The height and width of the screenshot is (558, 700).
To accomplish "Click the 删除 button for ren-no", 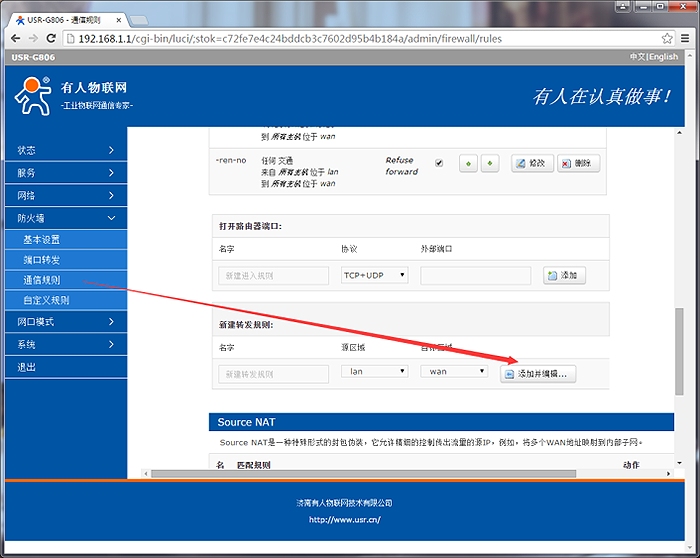I will point(579,164).
